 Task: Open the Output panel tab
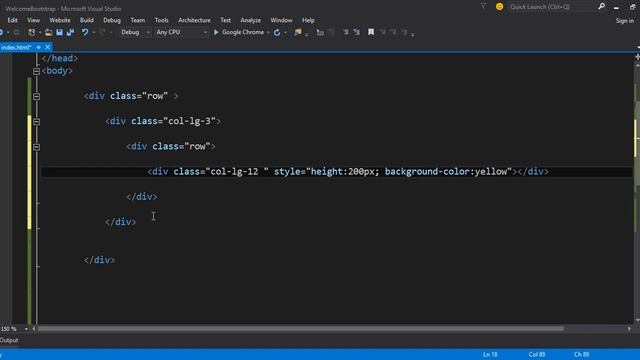click(x=9, y=340)
